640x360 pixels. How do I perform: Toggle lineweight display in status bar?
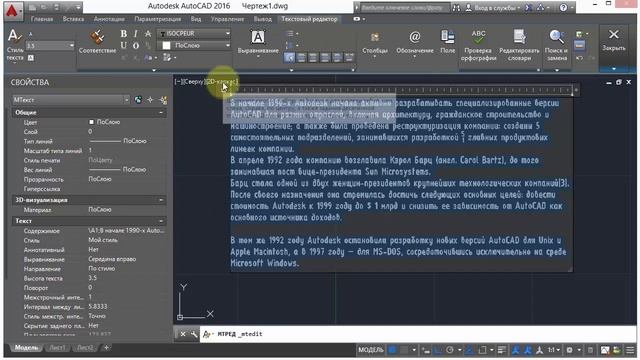[x=502, y=350]
